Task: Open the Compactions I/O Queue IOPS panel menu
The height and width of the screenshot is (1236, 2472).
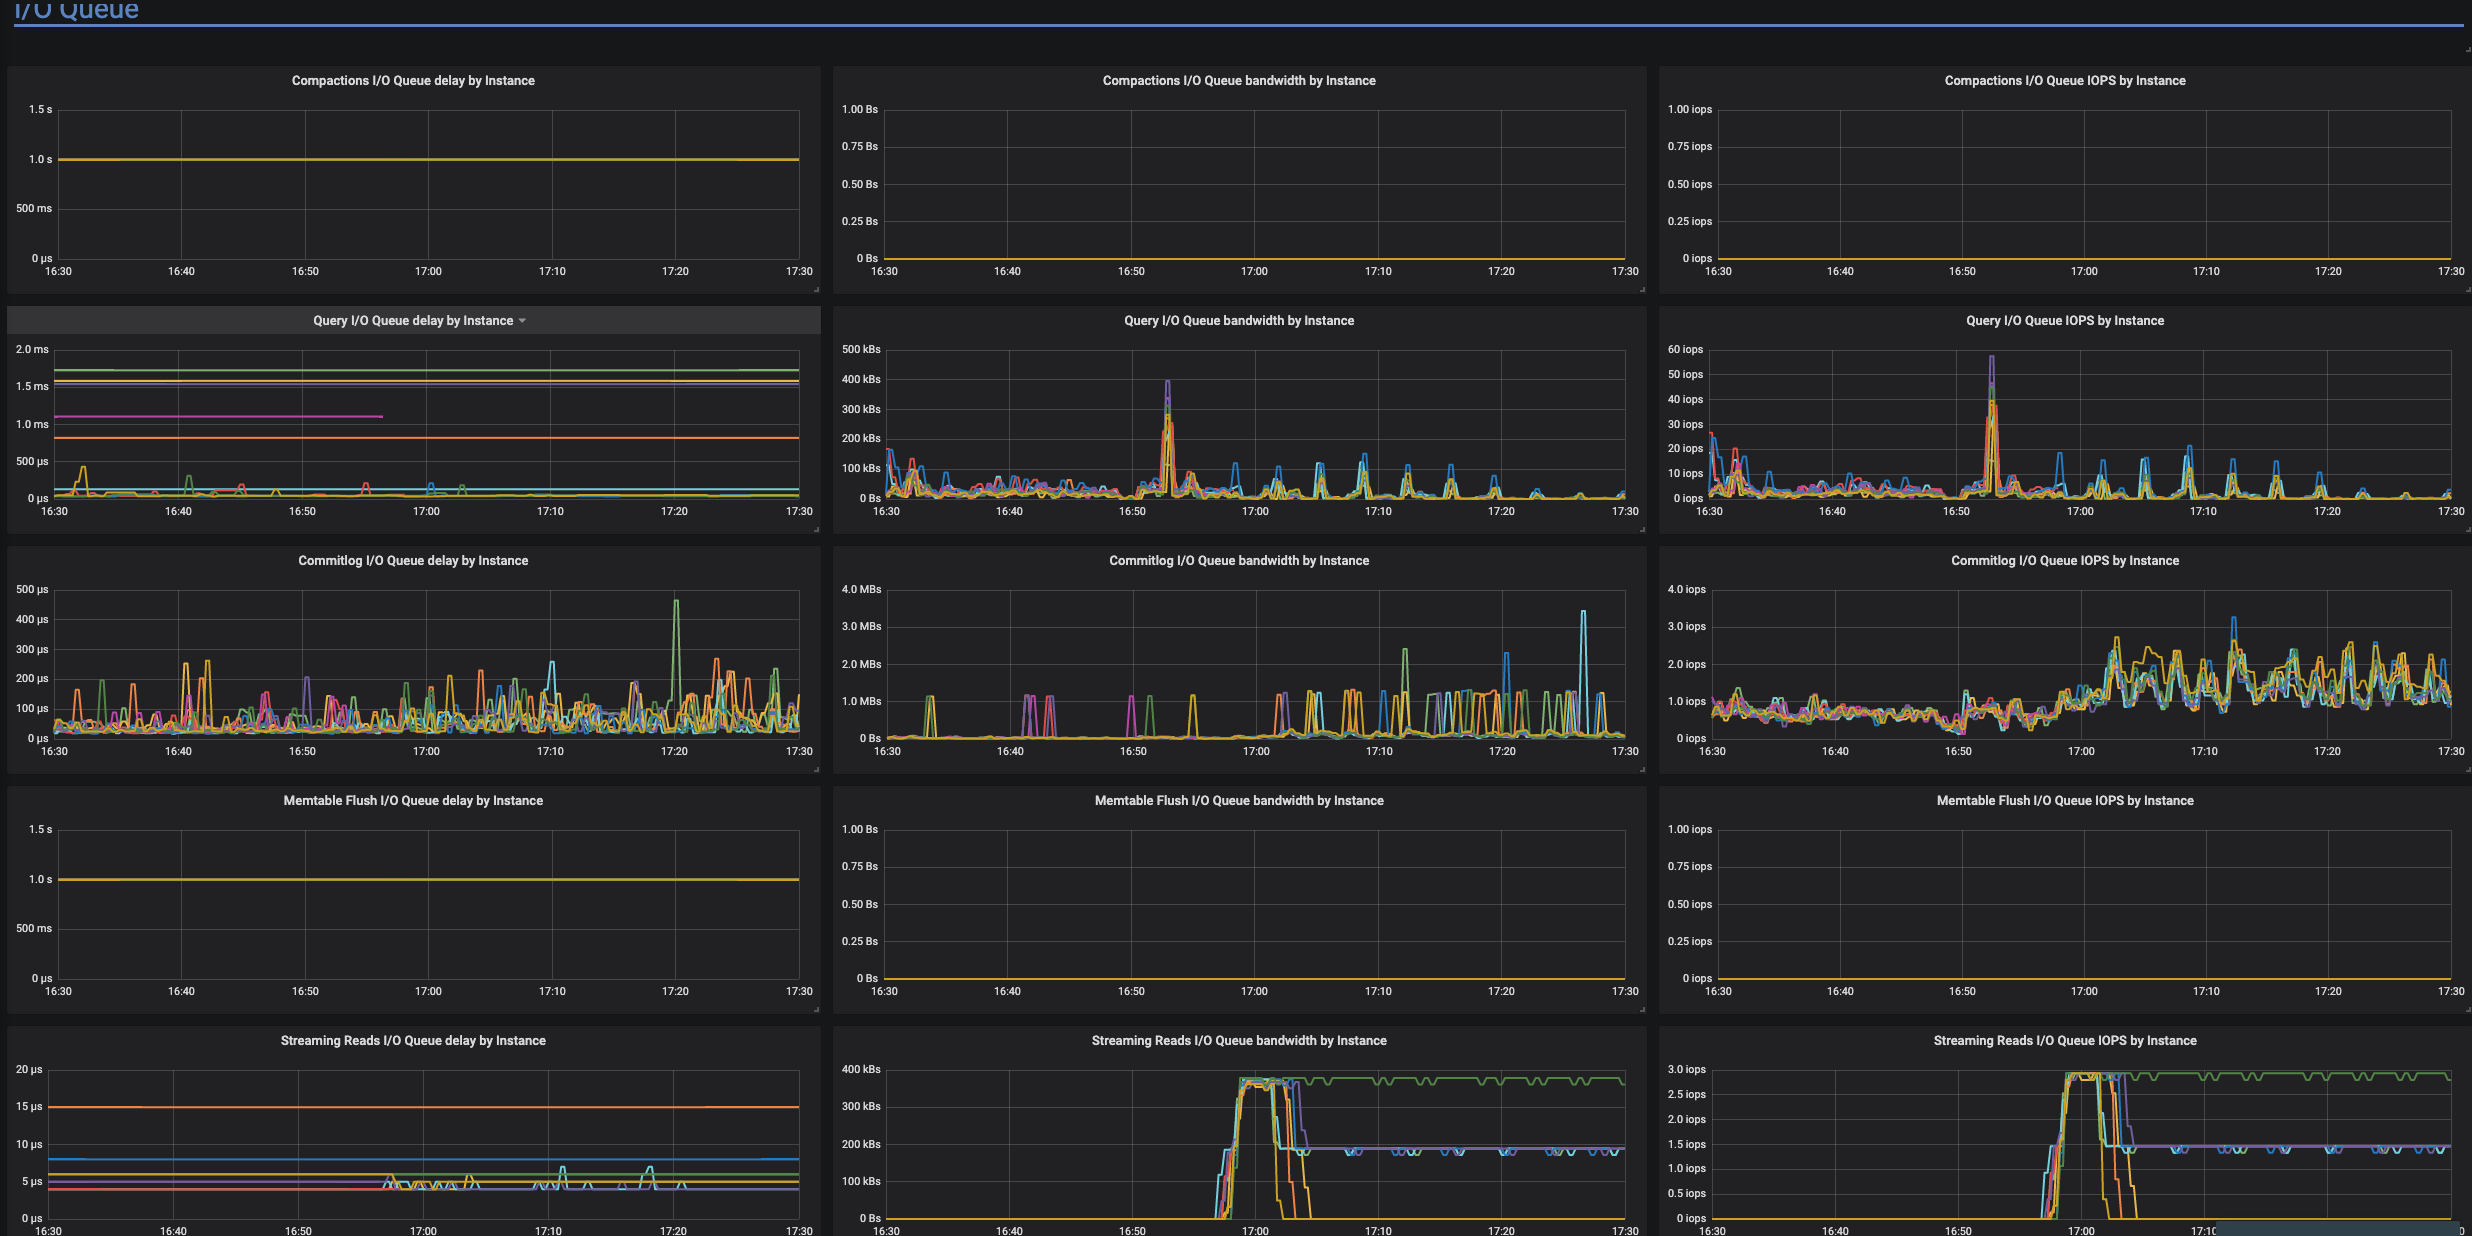Action: coord(2064,80)
